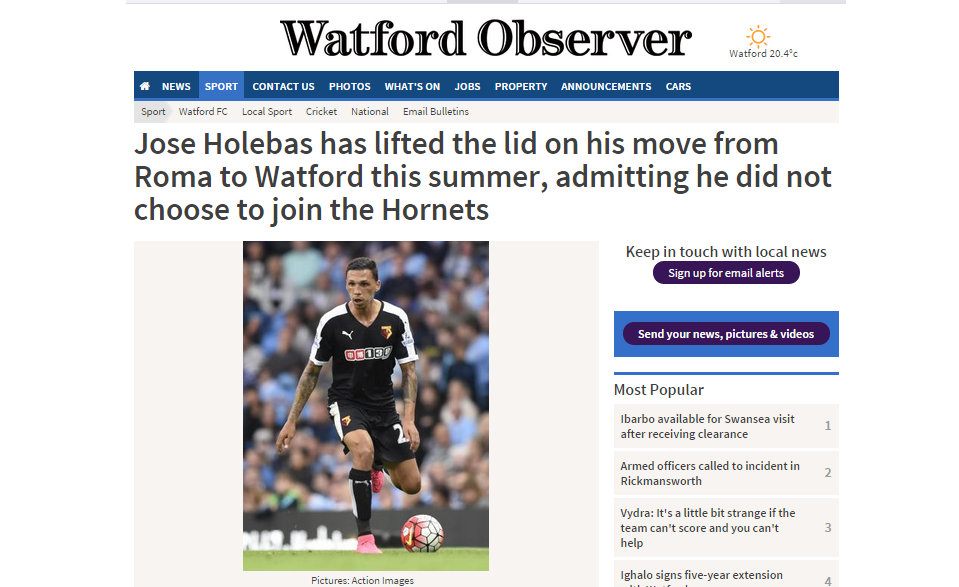Open WHAT'S ON section

pyautogui.click(x=412, y=86)
